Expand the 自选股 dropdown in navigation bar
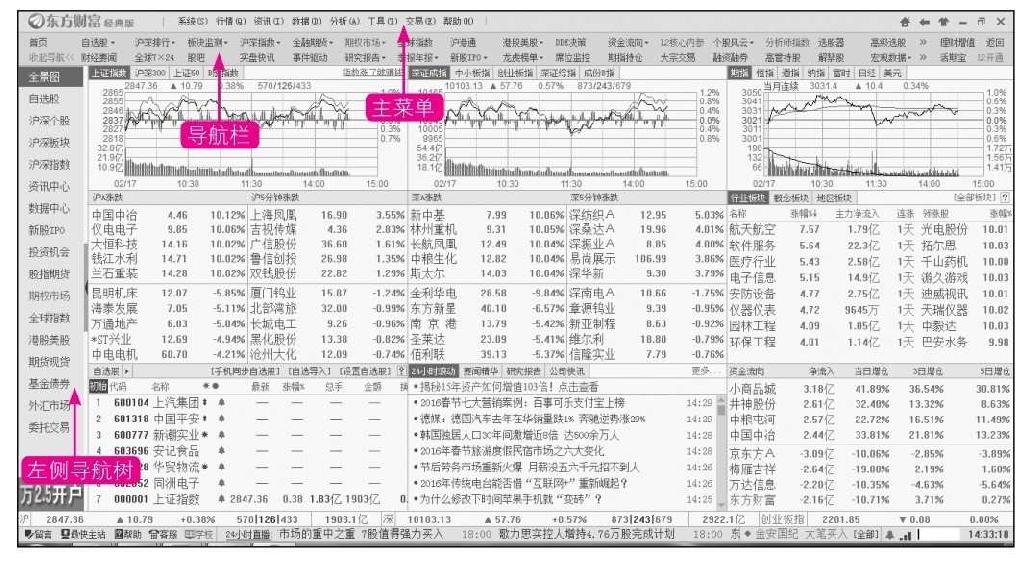The height and width of the screenshot is (567, 1030). (99, 43)
